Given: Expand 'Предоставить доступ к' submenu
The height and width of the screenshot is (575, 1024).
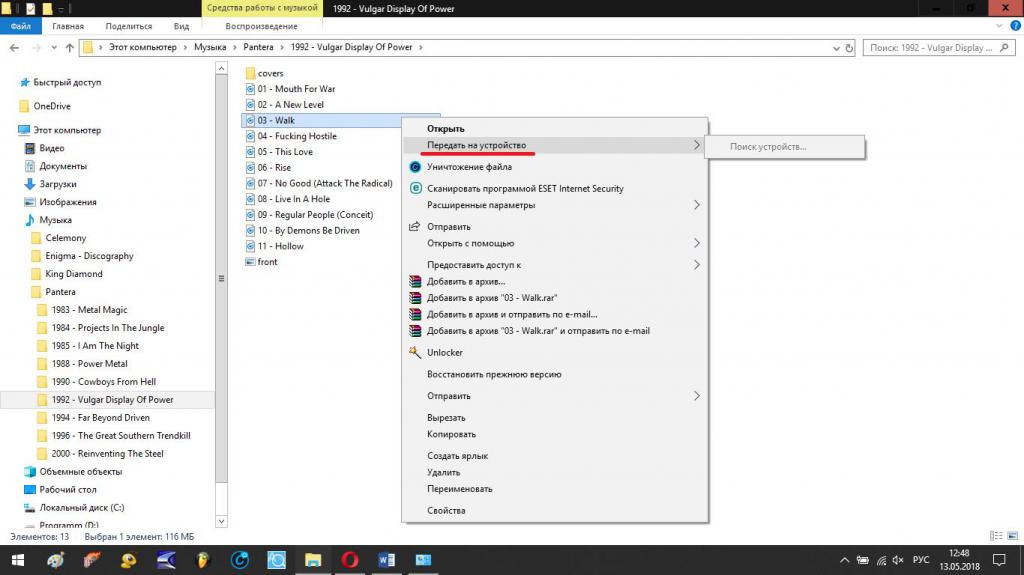Looking at the screenshot, I should (x=554, y=265).
